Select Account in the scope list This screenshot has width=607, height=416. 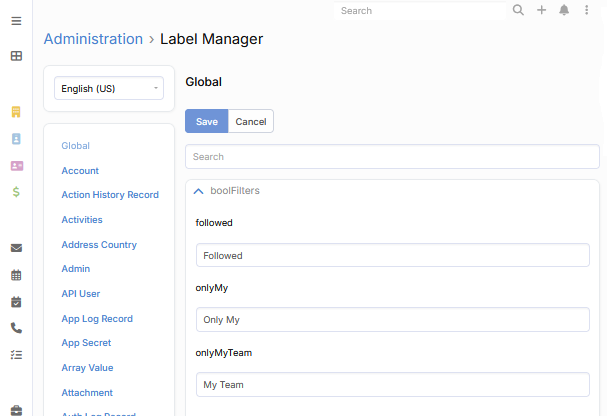(80, 171)
